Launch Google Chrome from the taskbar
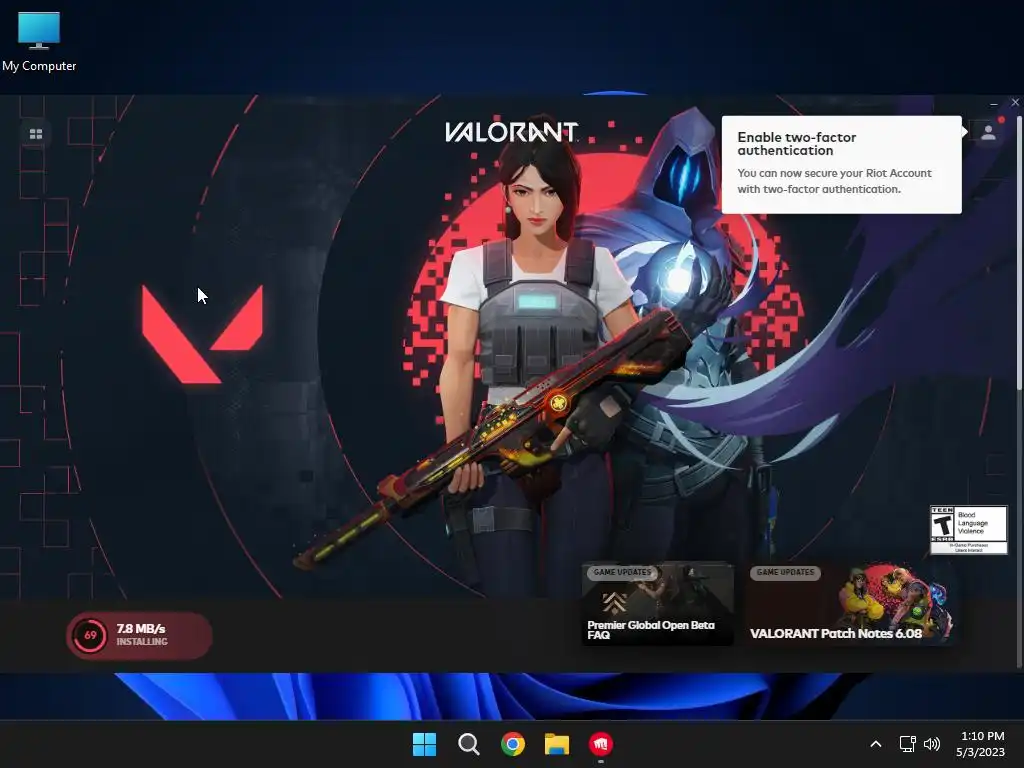 (513, 744)
